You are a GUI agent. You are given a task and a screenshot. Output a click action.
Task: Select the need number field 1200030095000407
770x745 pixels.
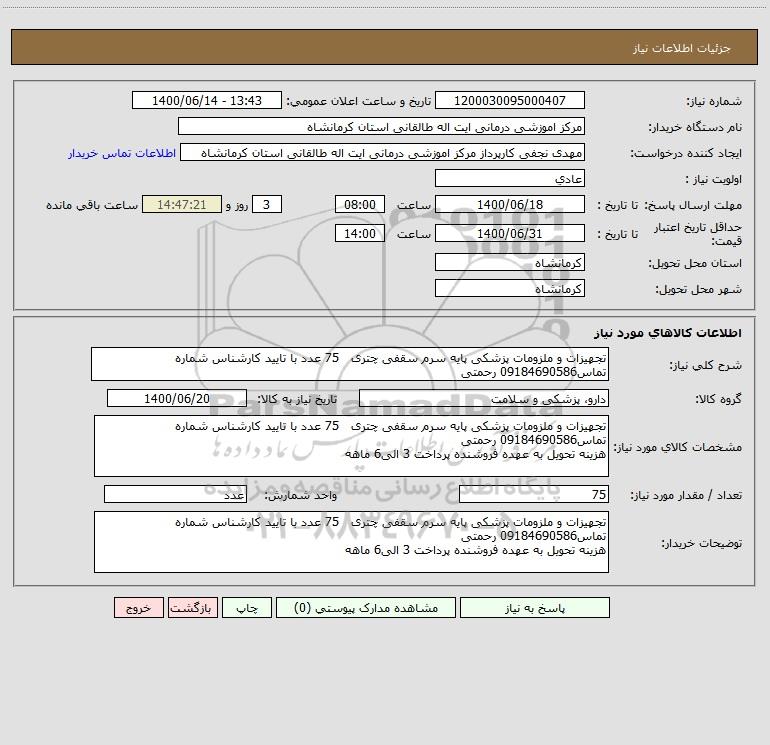coord(510,100)
